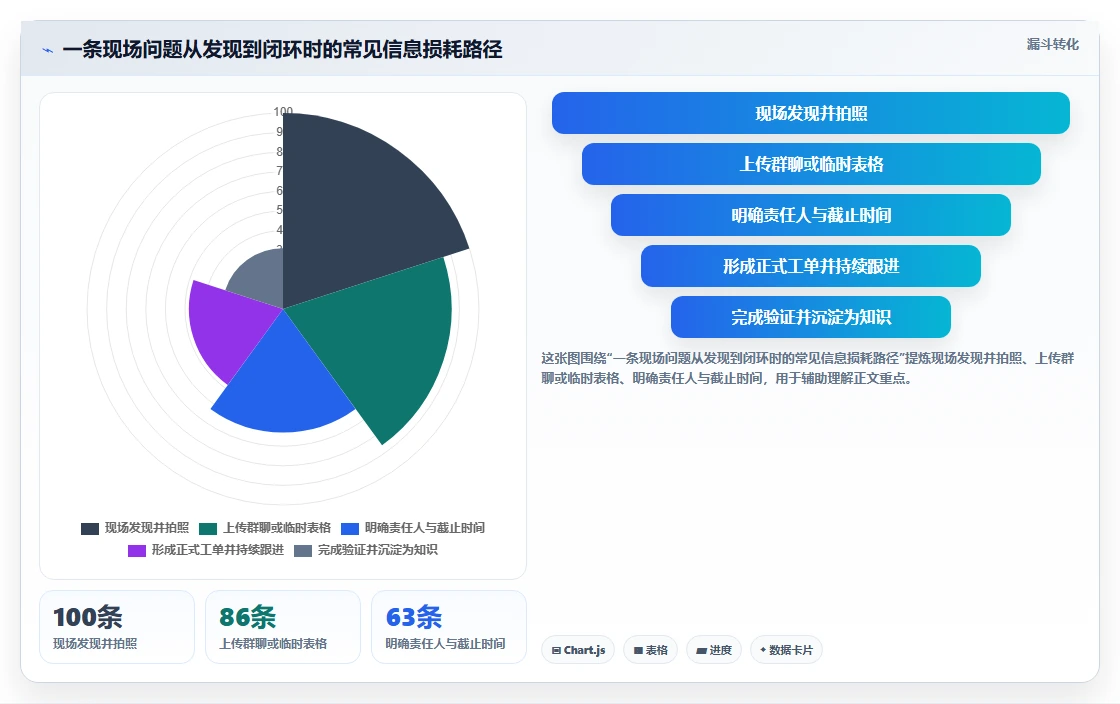Viewport: 1120px width, 704px height.
Task: Click the title 一条现场问题从发现到闭环时的常见信息损耗路径
Action: click(x=282, y=50)
